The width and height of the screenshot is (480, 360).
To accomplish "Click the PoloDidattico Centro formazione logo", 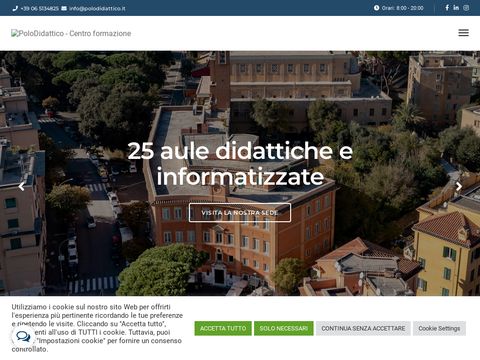I will coord(71,33).
